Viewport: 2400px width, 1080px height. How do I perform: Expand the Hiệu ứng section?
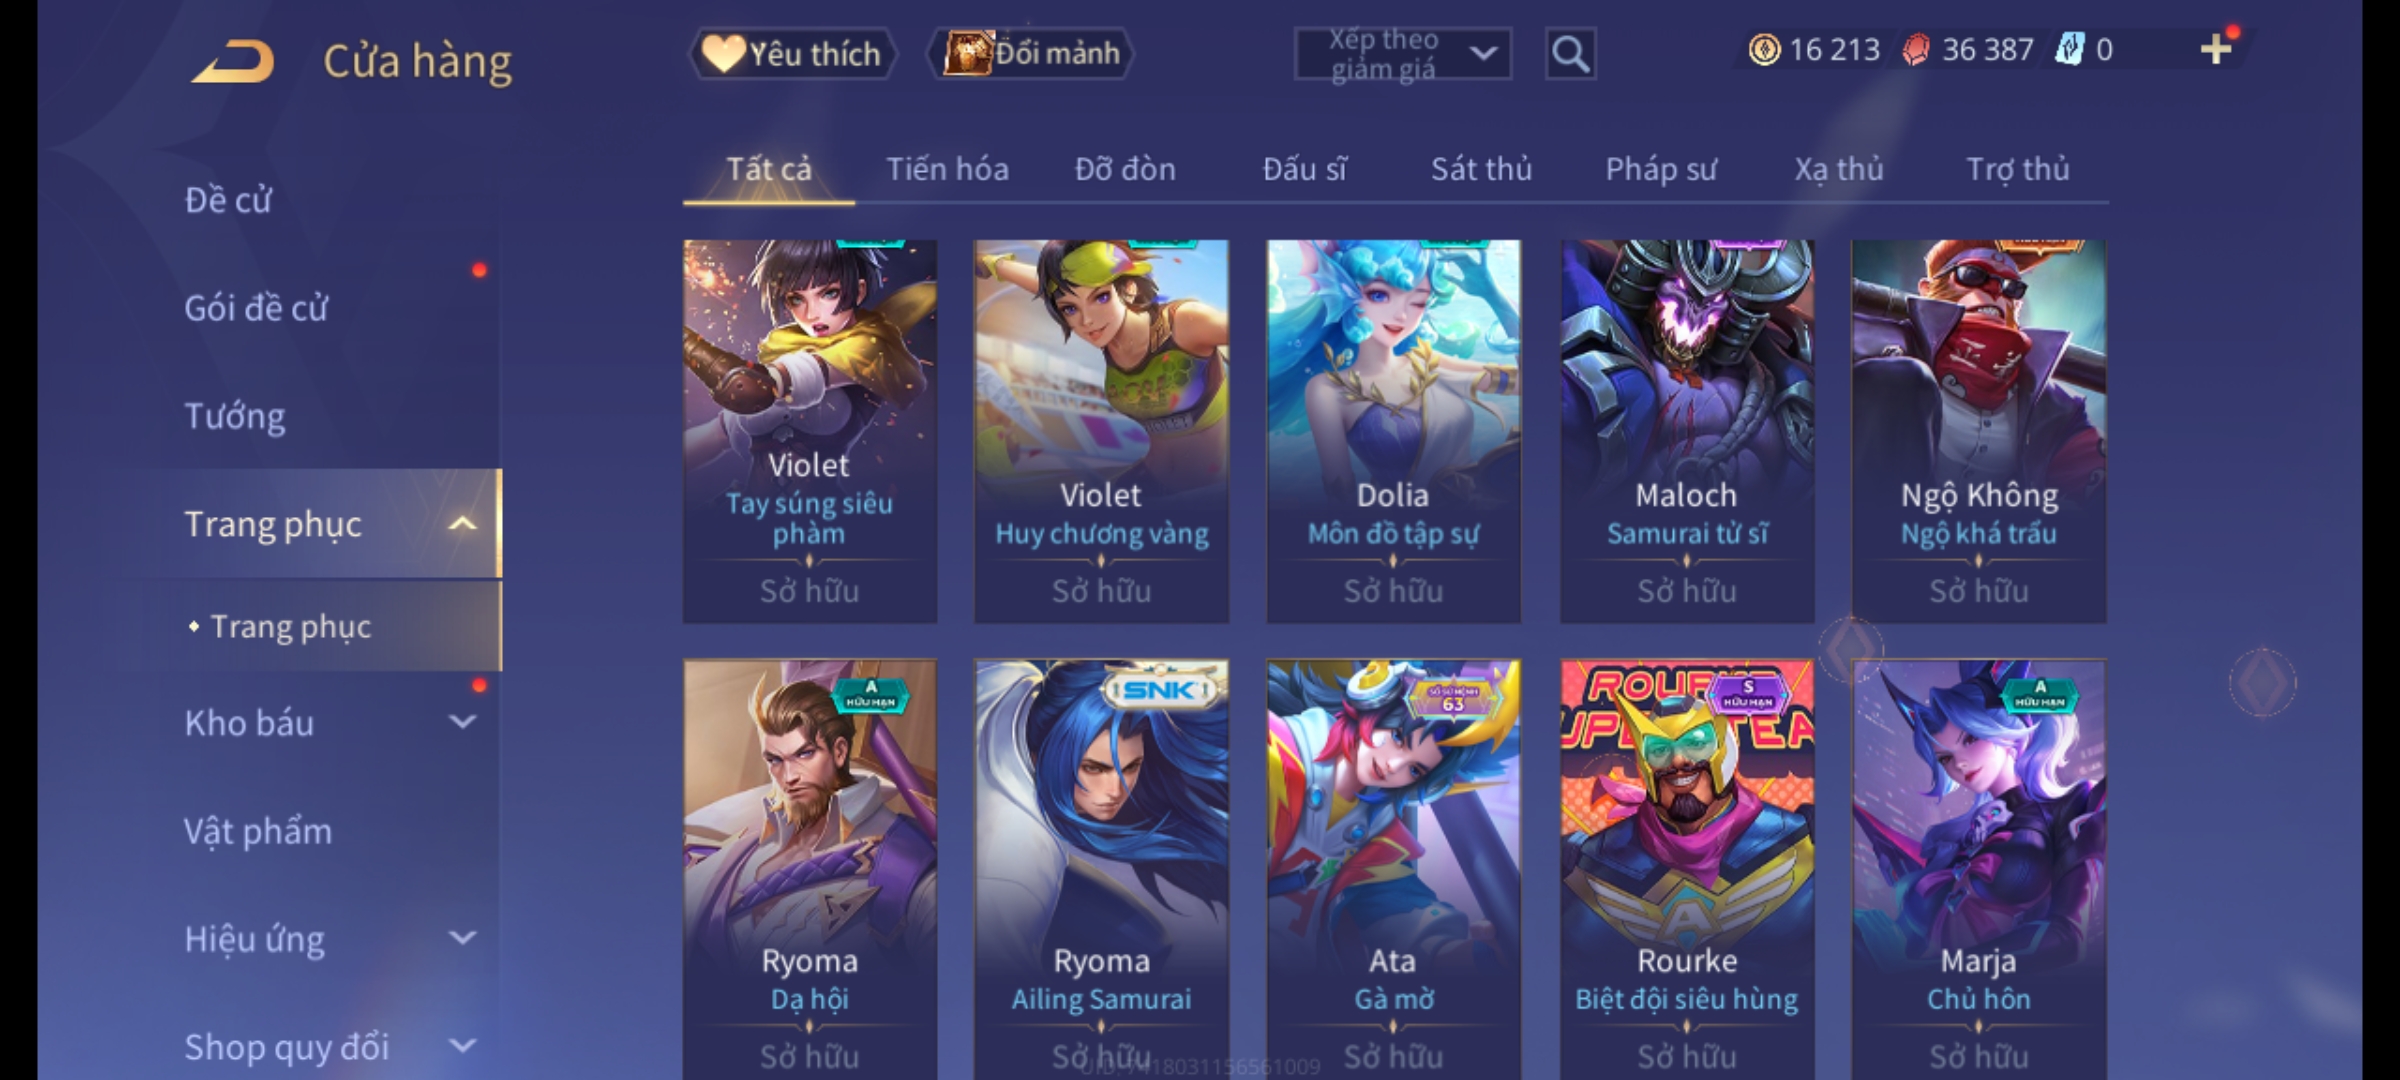[462, 938]
